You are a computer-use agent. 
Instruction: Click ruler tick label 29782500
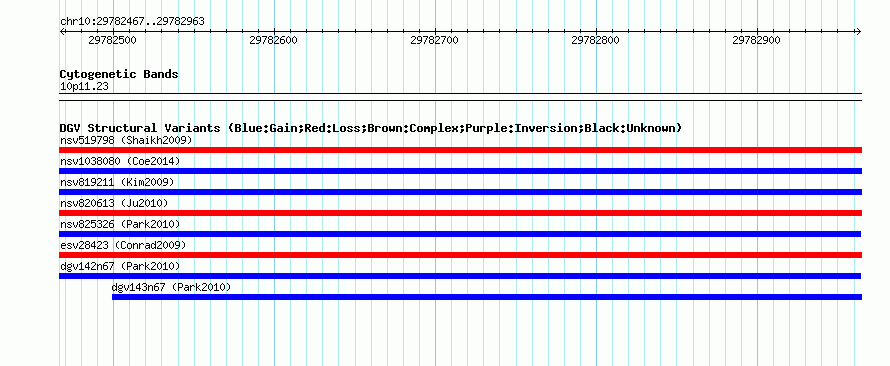coord(112,40)
